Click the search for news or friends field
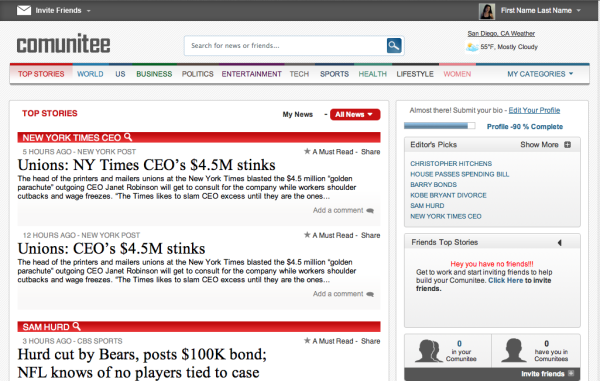The image size is (600, 381). (x=286, y=46)
